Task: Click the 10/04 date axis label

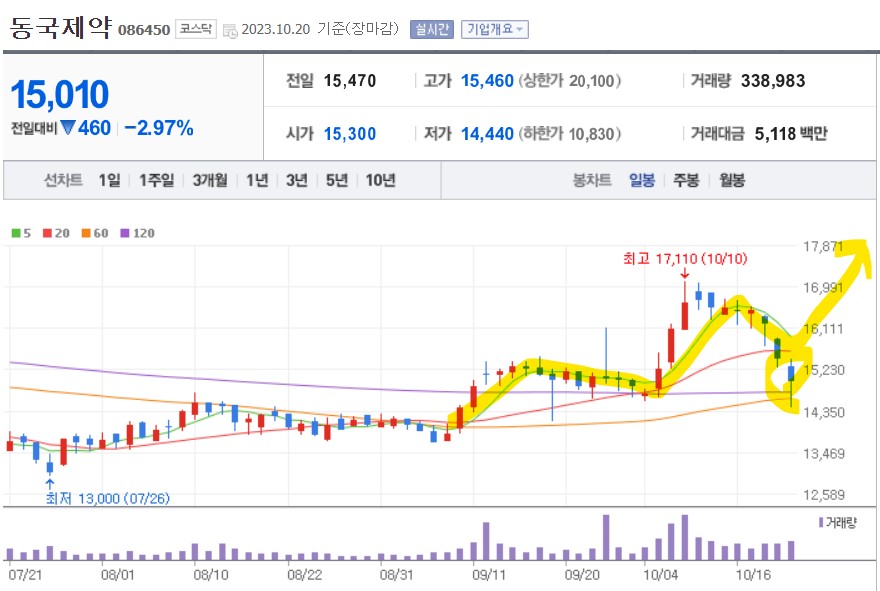Action: click(661, 575)
